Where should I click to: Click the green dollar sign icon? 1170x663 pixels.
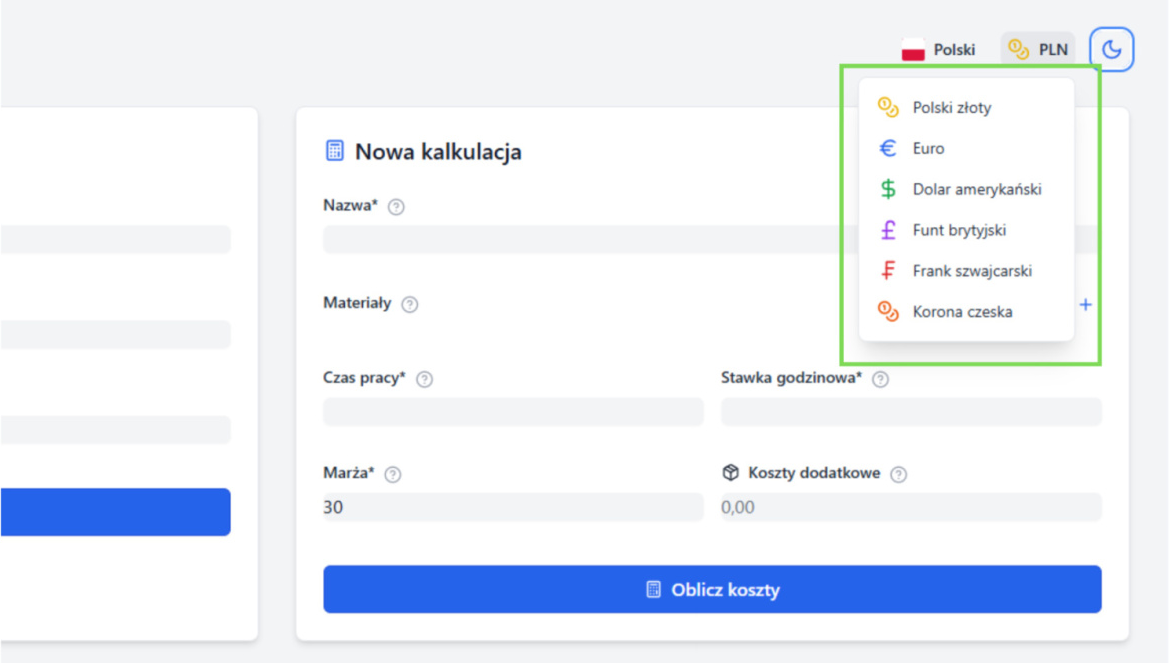(x=888, y=189)
